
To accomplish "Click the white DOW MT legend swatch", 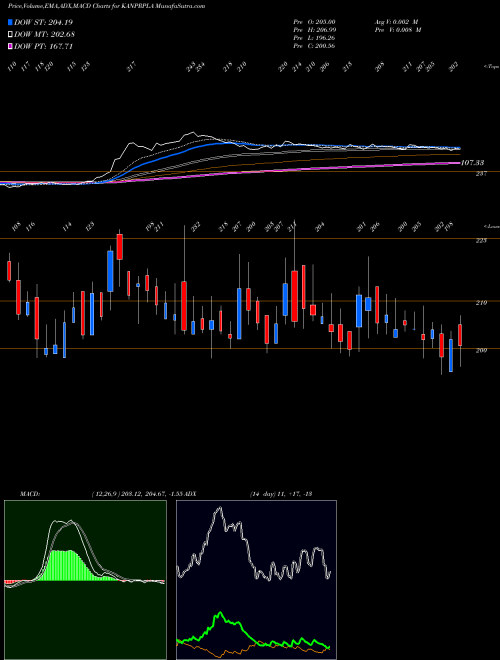I will [x=11, y=34].
